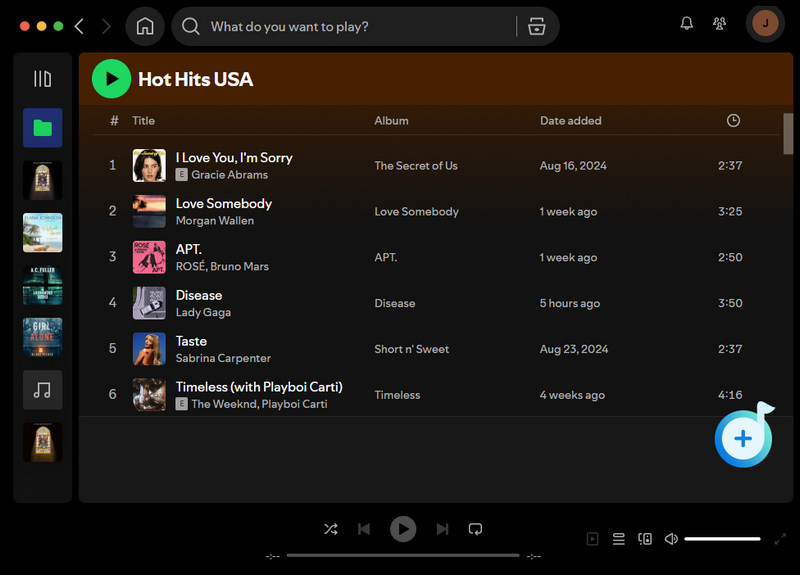Sort by the Album column header
This screenshot has height=575, width=800.
pyautogui.click(x=391, y=121)
